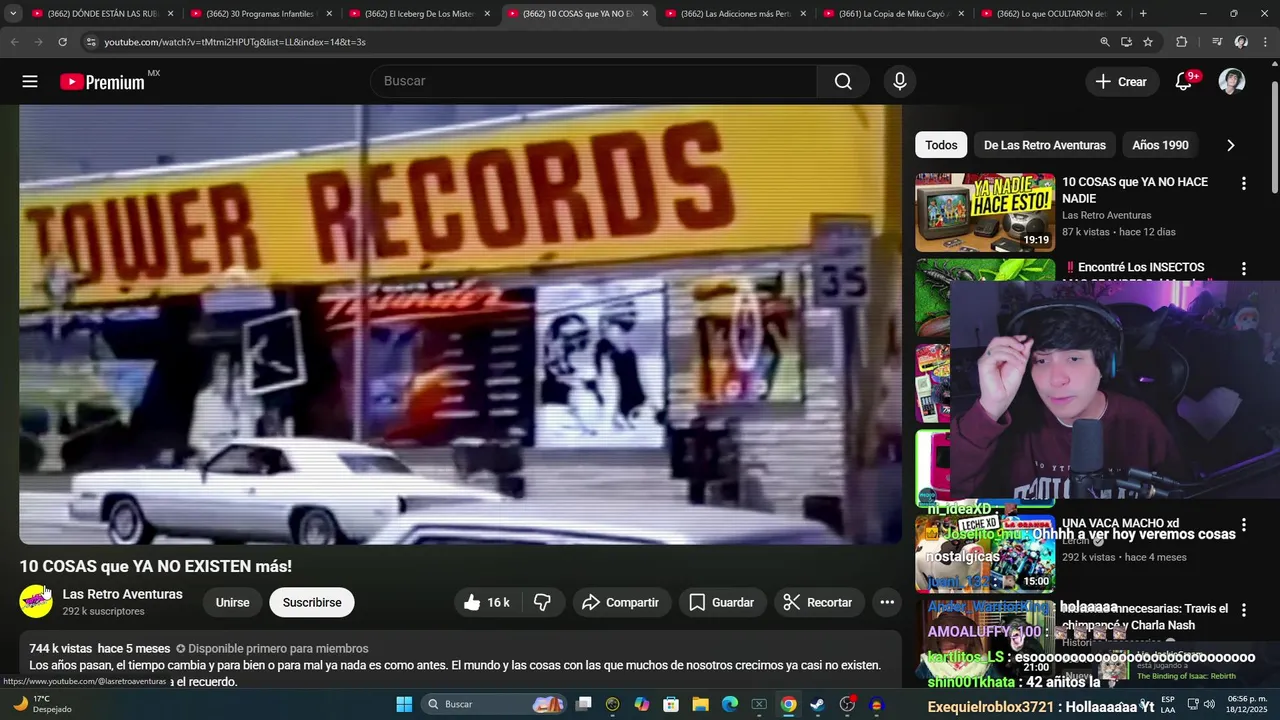Viewport: 1280px width, 720px height.
Task: Open the Las Retro Aventuras channel name link
Action: [123, 594]
